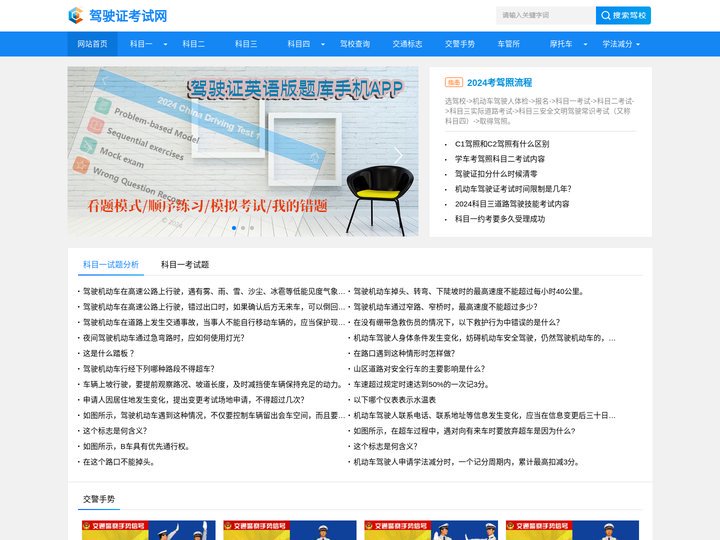Image resolution: width=720 pixels, height=540 pixels.
Task: Open question 驾驶机动车在道路上发生交通事故
Action: [x=214, y=322]
